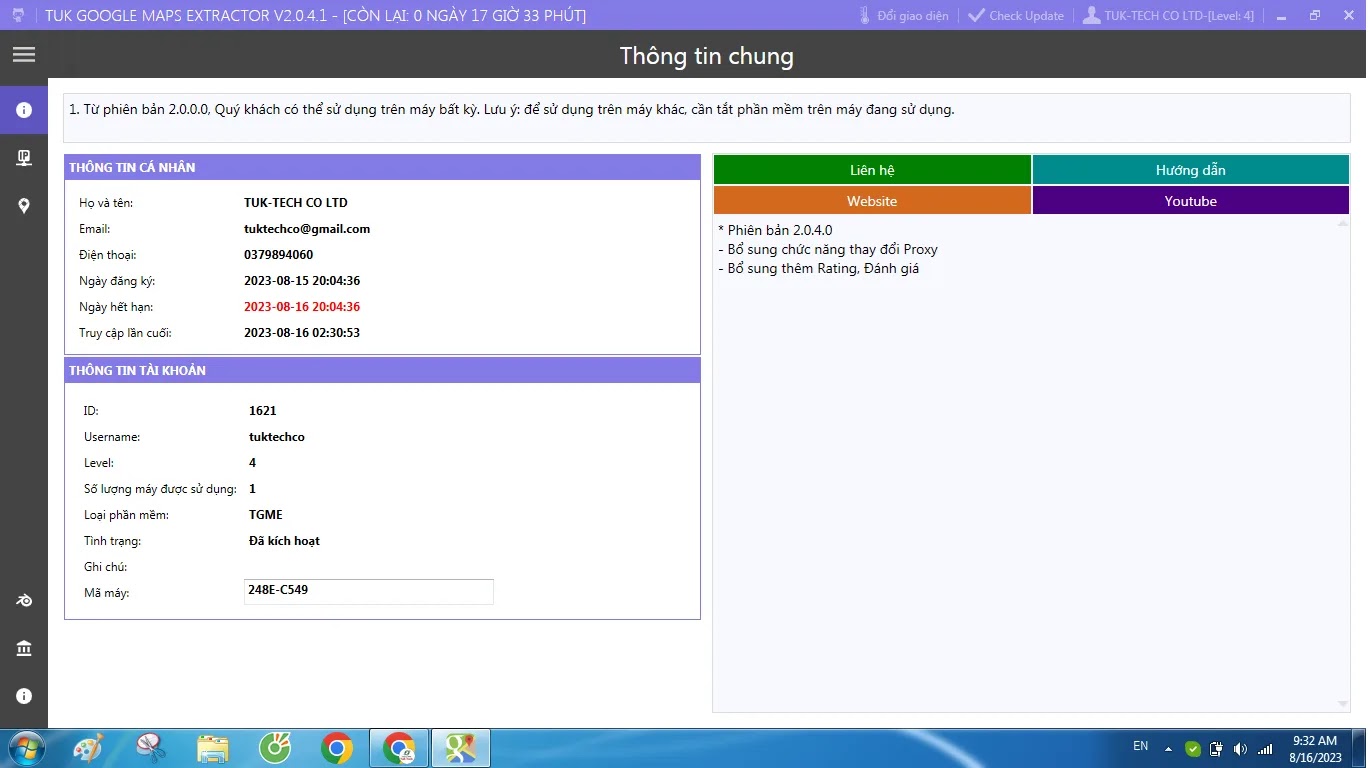Select the info sidebar icon highlighted in purple
1370x768 pixels.
point(24,110)
